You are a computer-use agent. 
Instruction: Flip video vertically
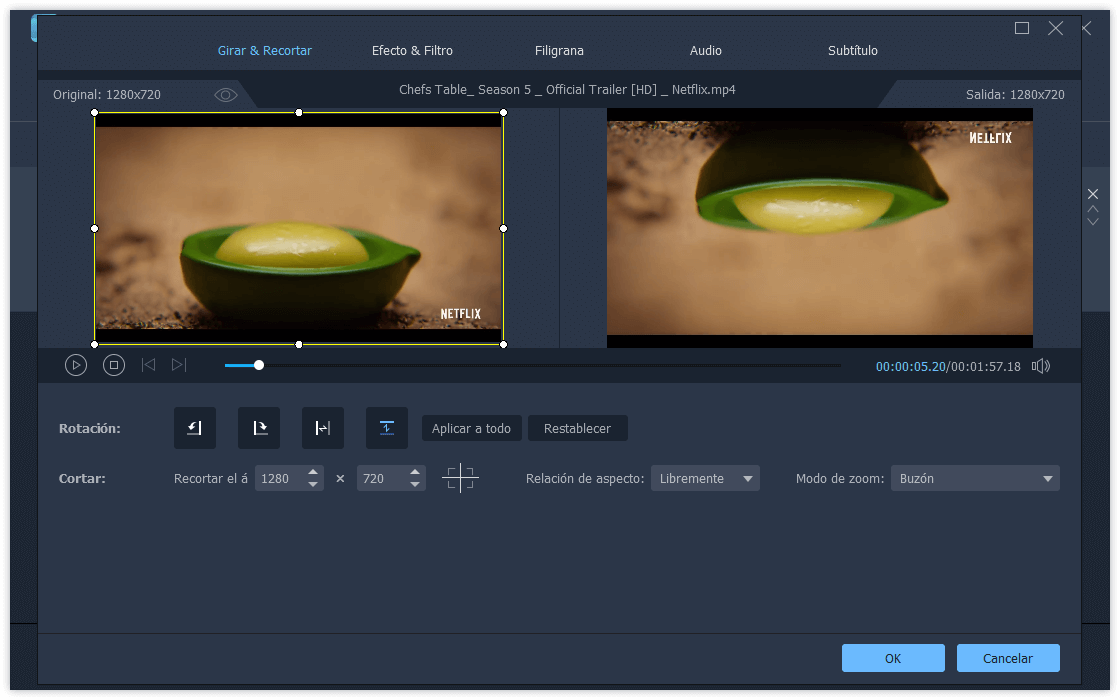386,428
